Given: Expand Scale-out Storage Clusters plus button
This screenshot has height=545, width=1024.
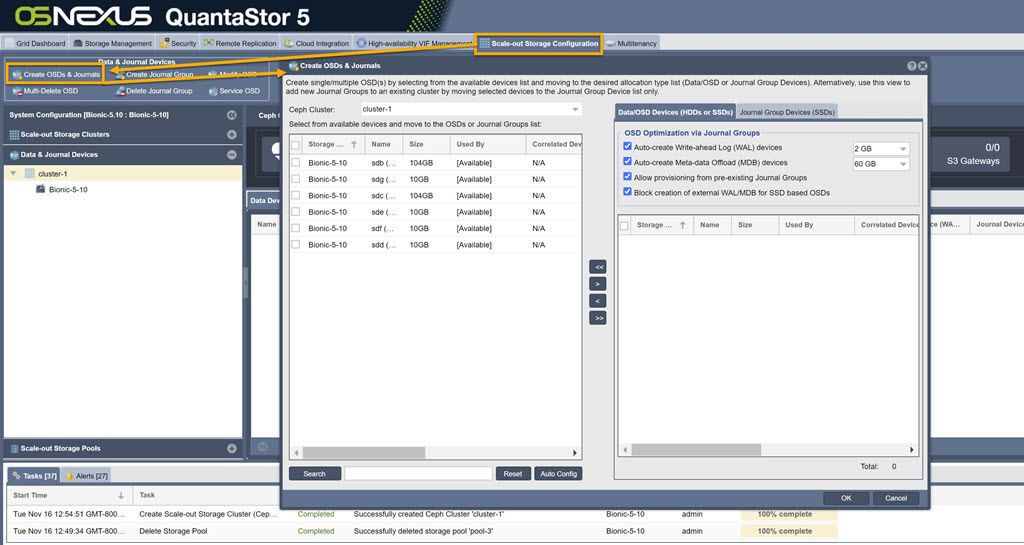Looking at the screenshot, I should click(232, 134).
